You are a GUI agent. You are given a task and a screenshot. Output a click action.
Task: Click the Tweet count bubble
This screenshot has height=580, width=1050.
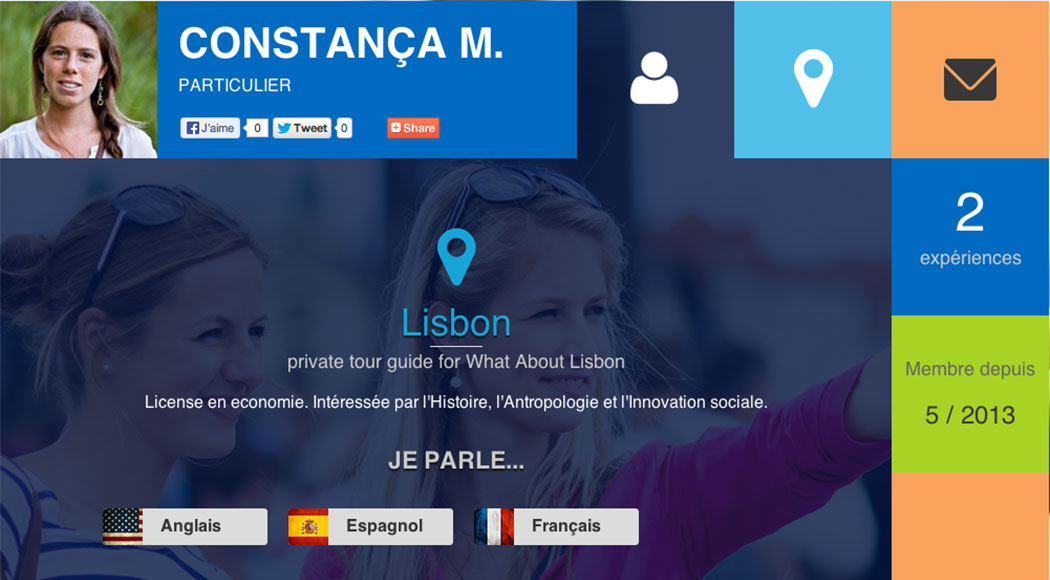click(x=344, y=128)
